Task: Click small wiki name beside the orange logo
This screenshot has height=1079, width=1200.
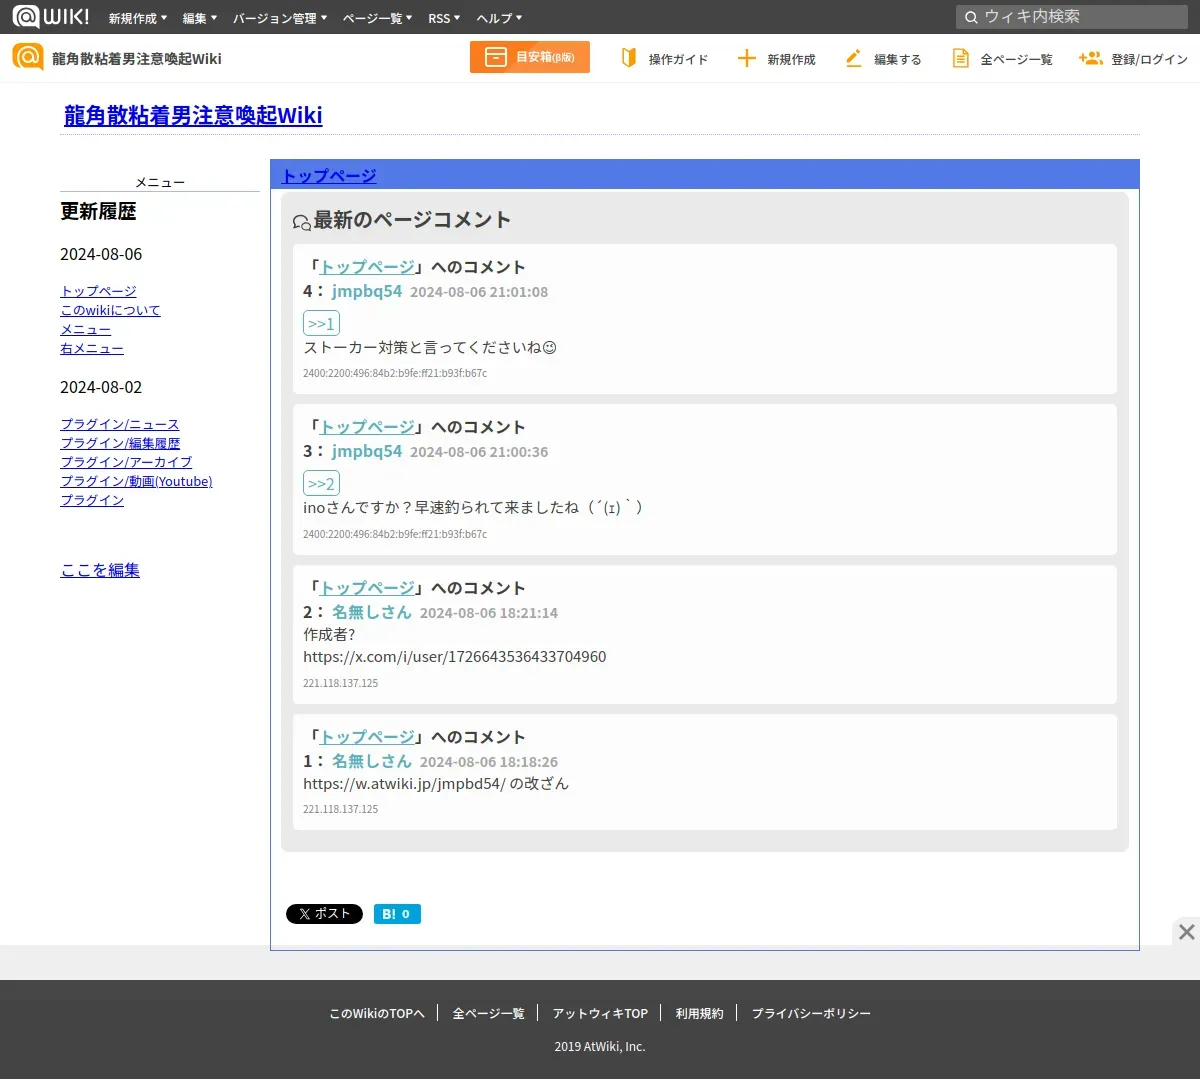Action: (x=137, y=58)
